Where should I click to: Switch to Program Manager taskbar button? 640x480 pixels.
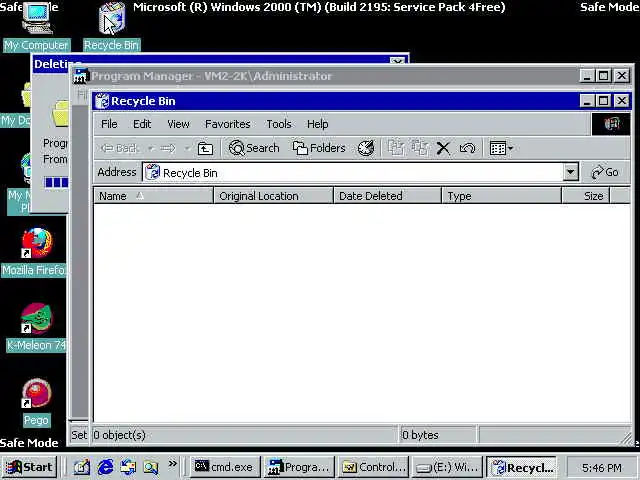(299, 467)
